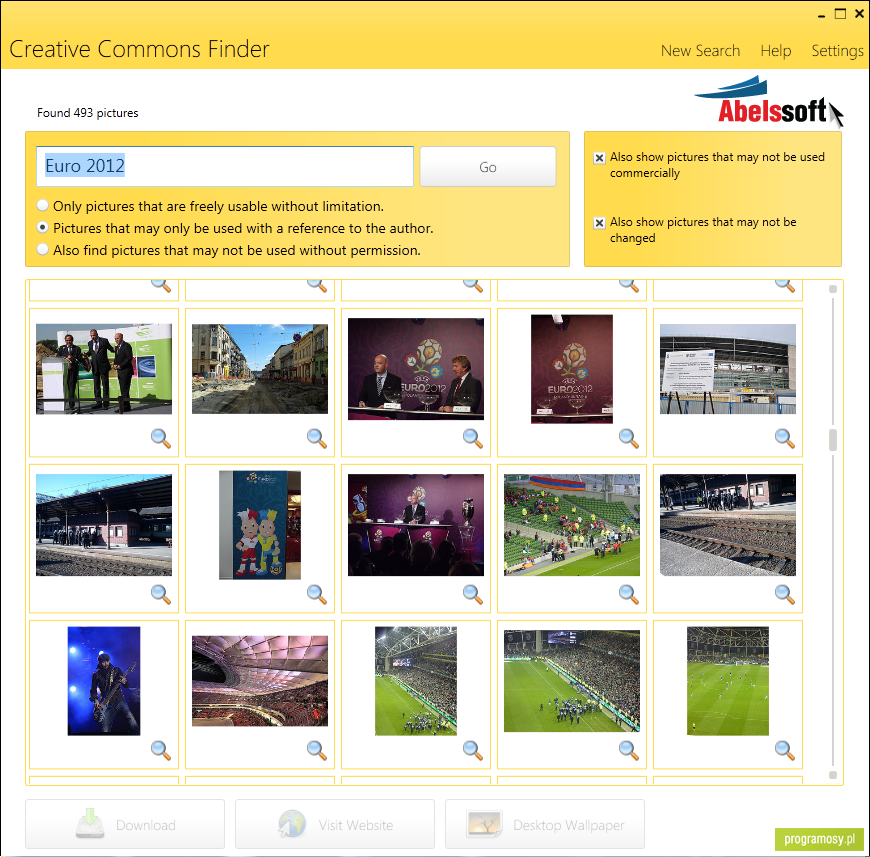The height and width of the screenshot is (857, 870).
Task: Pick the railway tracks close-up thumbnail
Action: click(x=728, y=525)
